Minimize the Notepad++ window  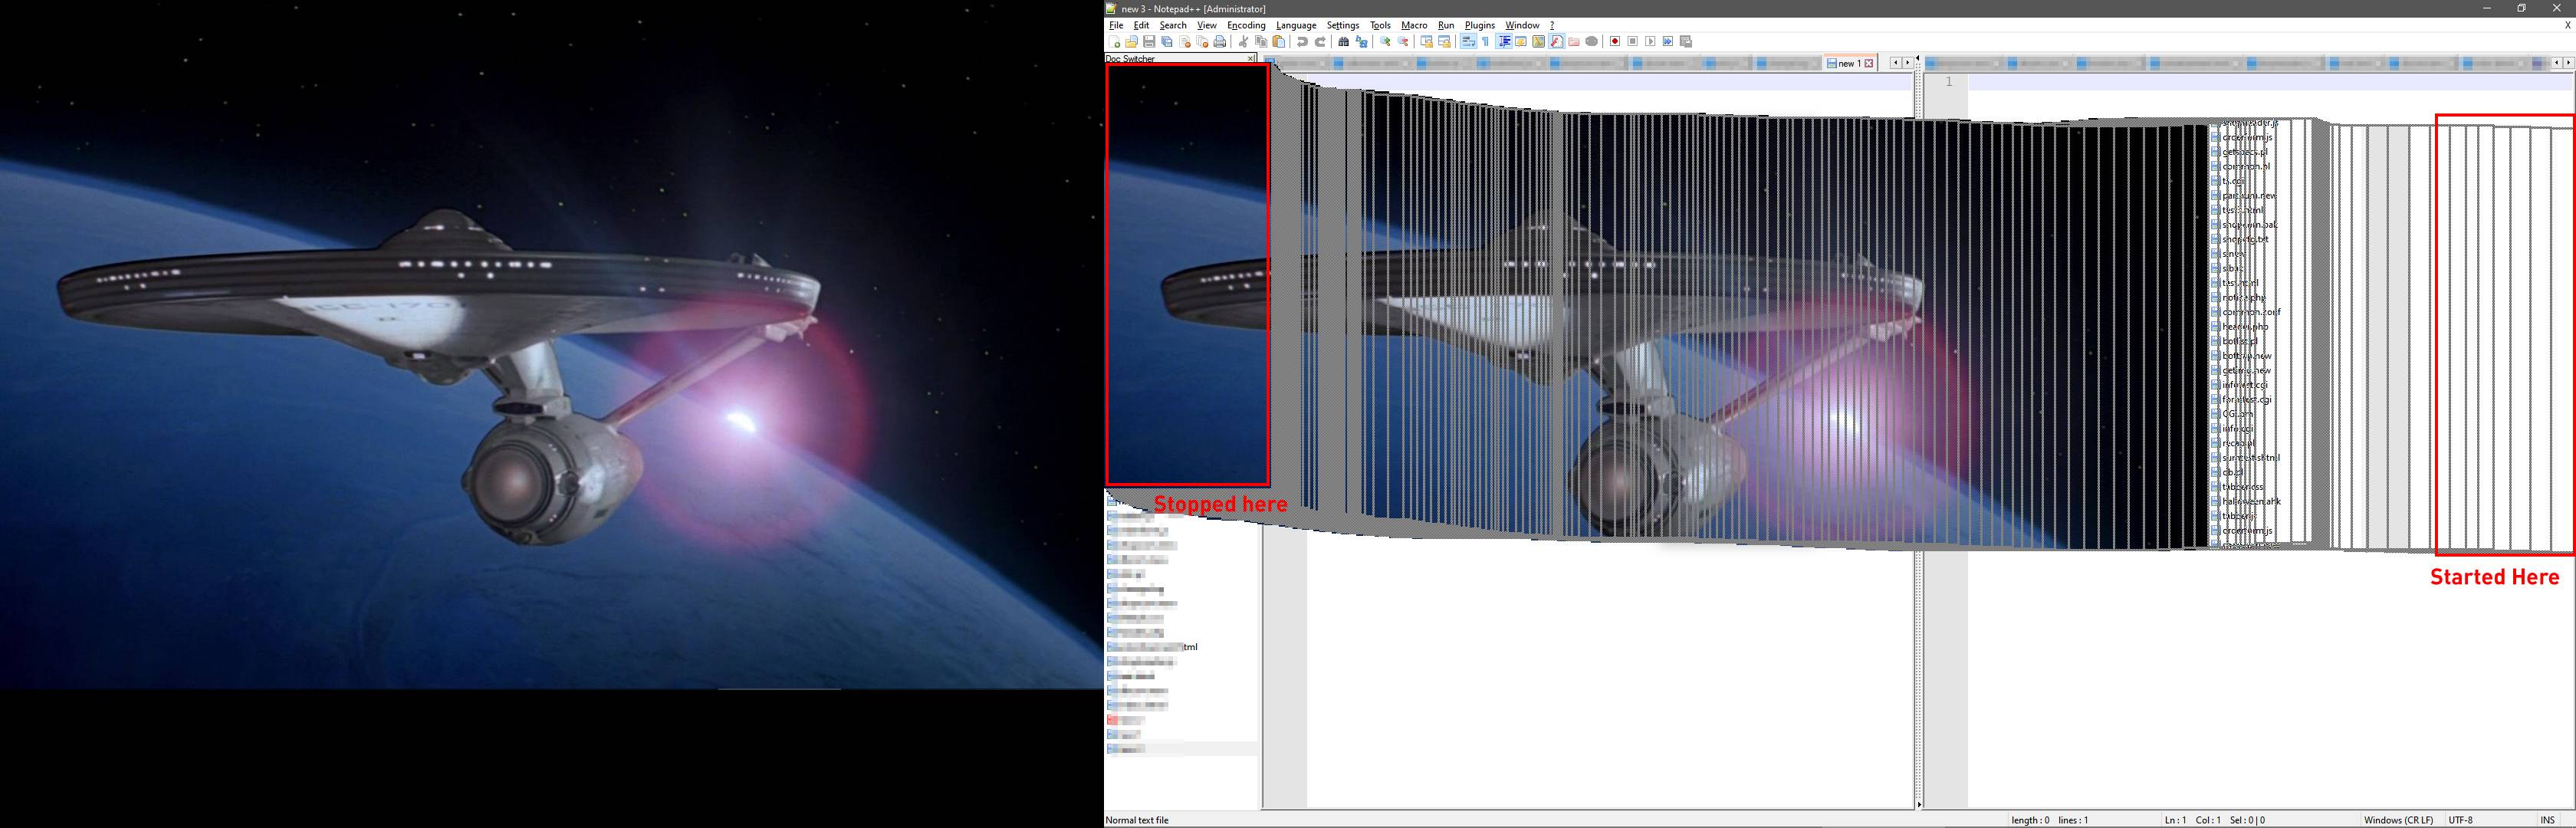pos(2486,8)
